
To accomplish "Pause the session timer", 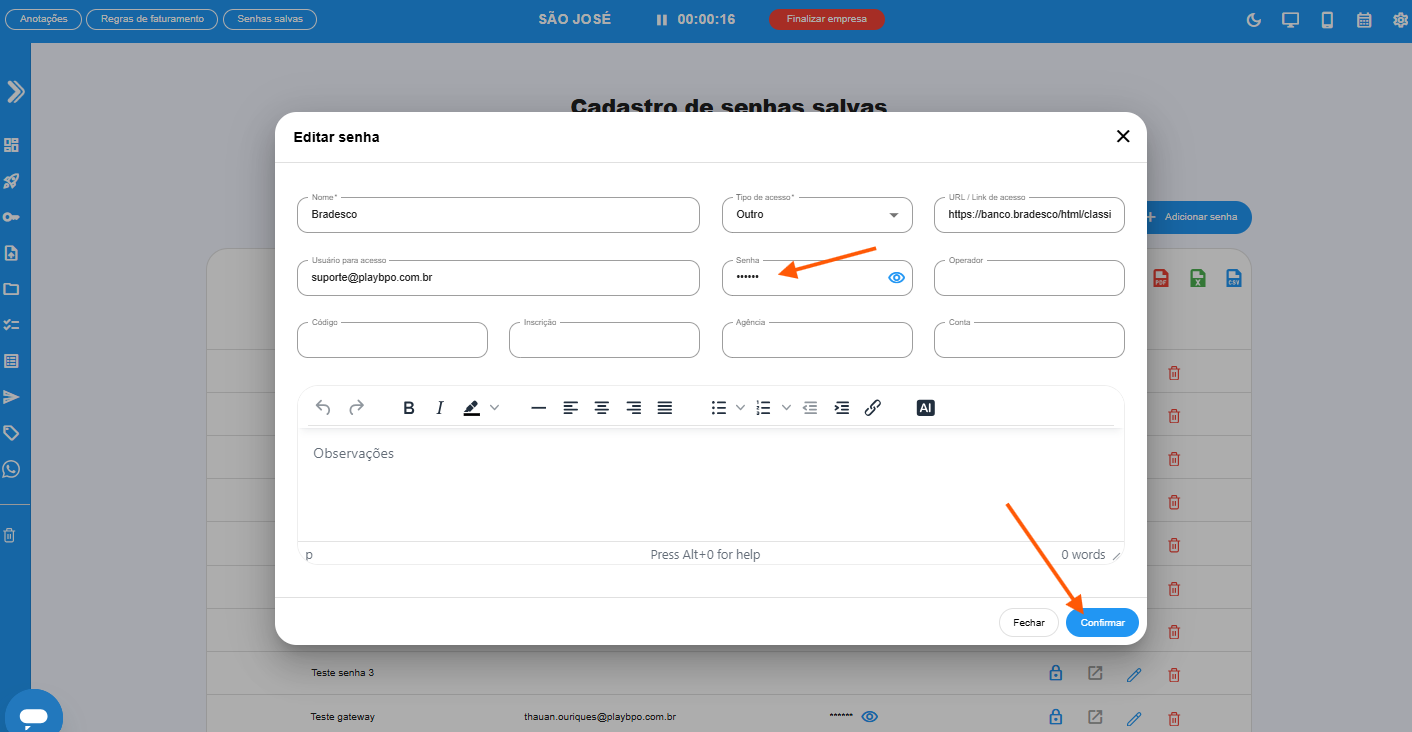I will click(x=662, y=20).
